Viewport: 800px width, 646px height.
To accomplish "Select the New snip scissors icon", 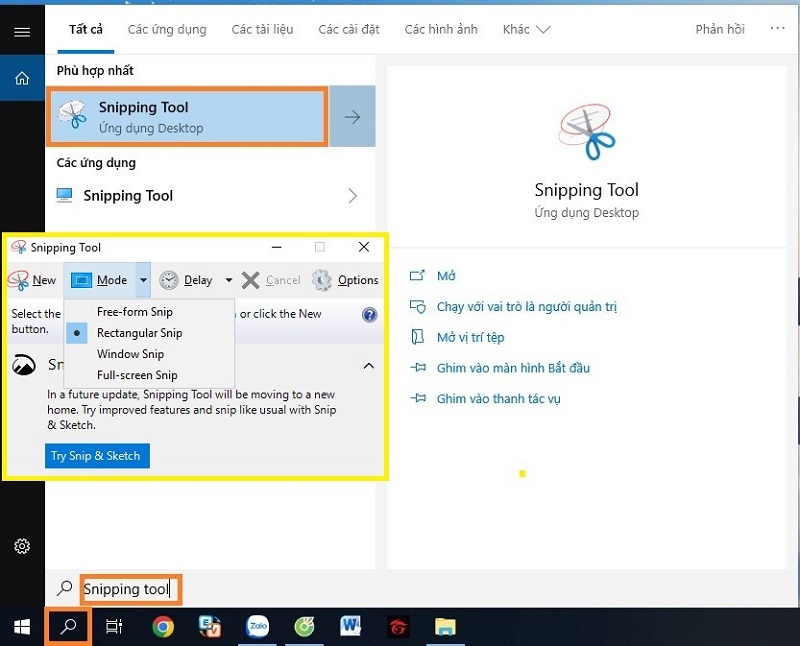I will point(18,280).
